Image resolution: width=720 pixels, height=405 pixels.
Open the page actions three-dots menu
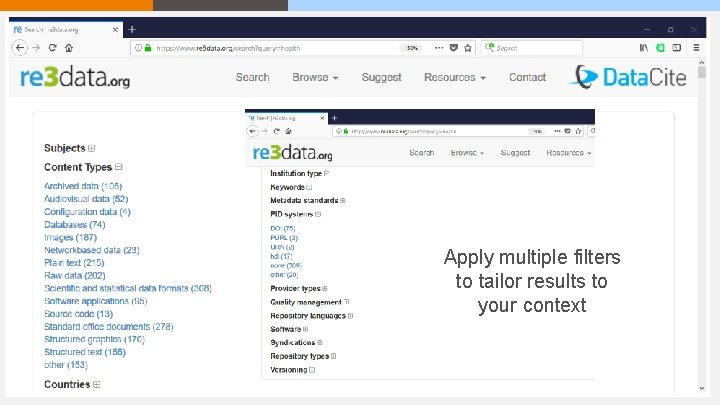439,48
